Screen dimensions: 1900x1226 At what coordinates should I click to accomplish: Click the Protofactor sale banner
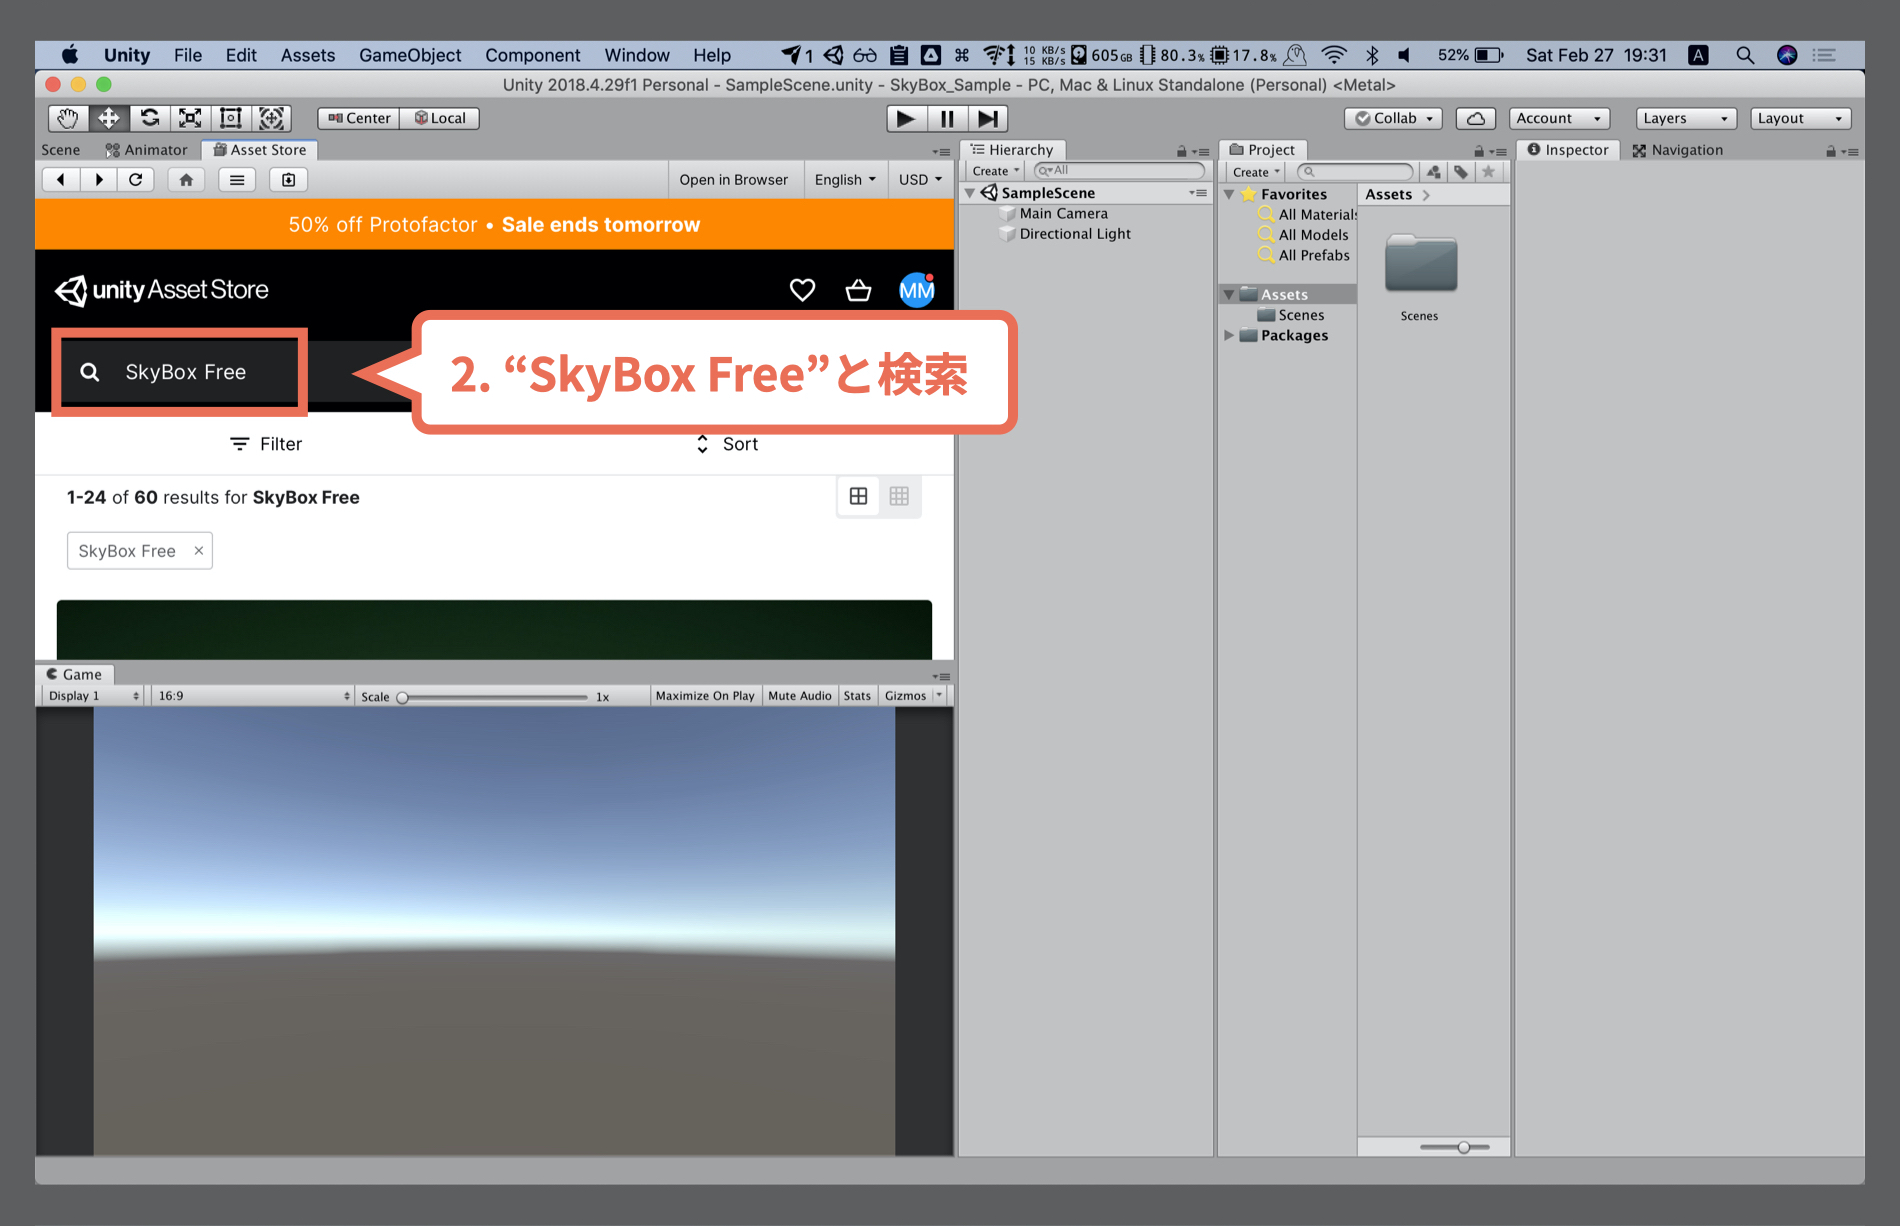click(494, 225)
